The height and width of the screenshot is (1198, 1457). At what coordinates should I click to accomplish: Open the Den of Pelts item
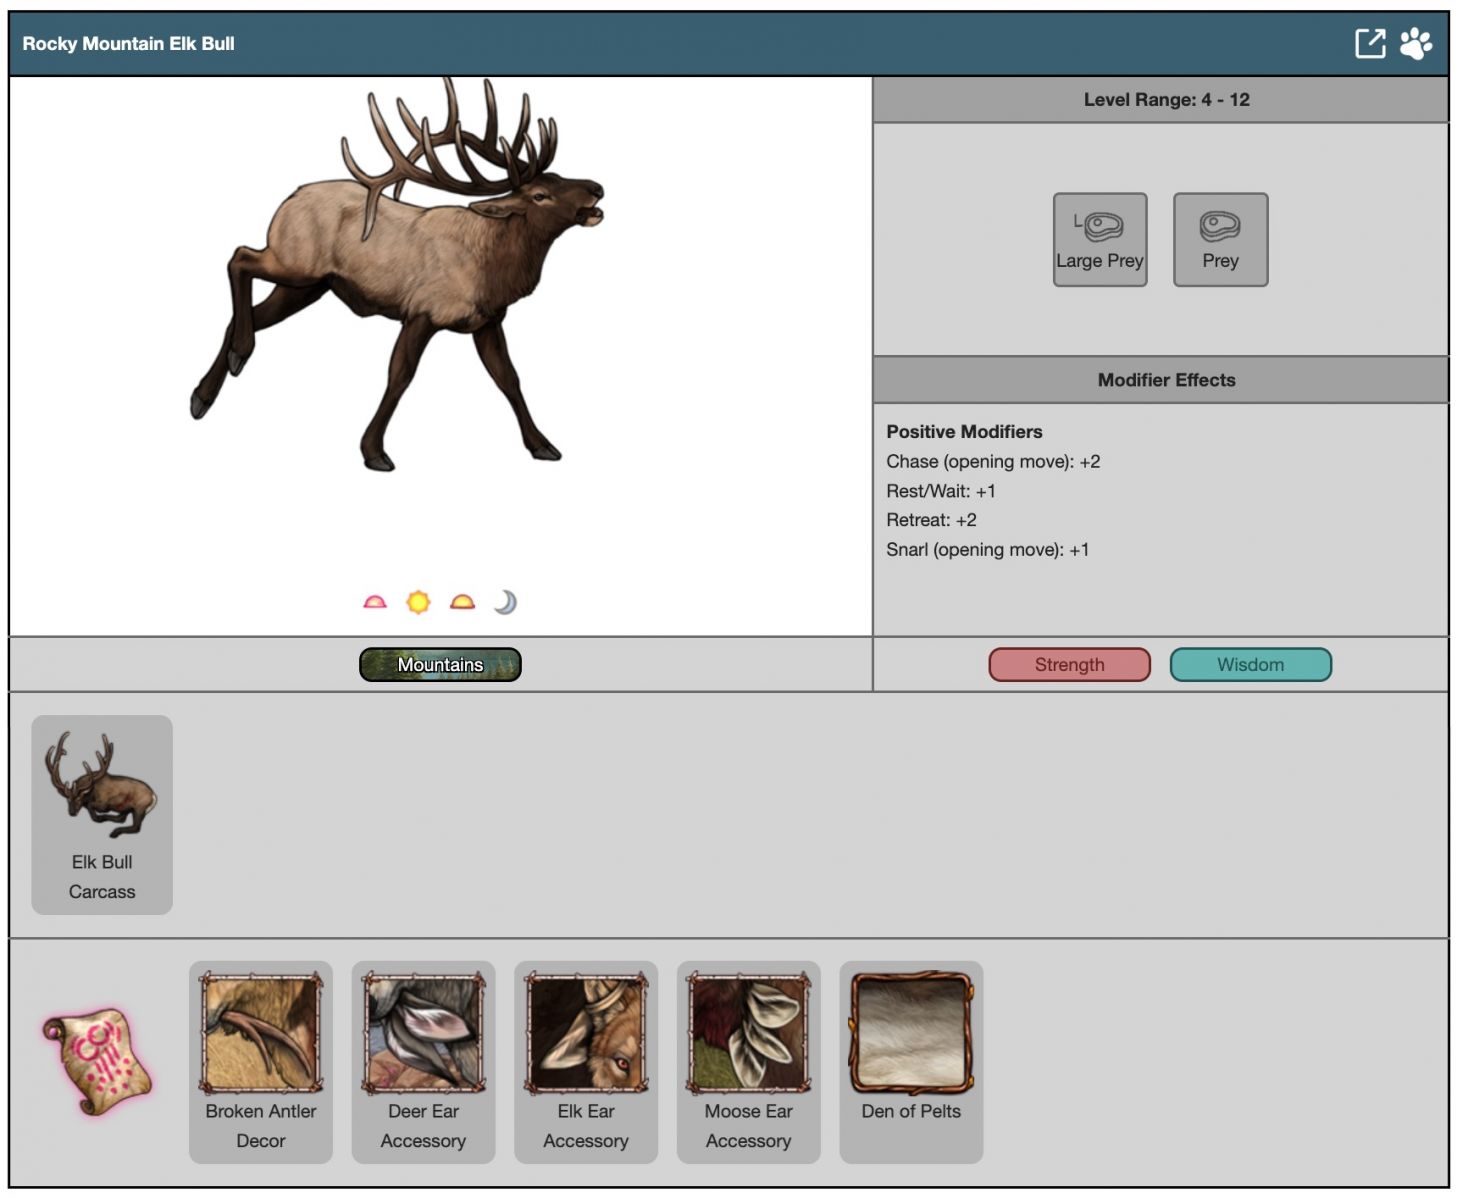click(x=911, y=1061)
